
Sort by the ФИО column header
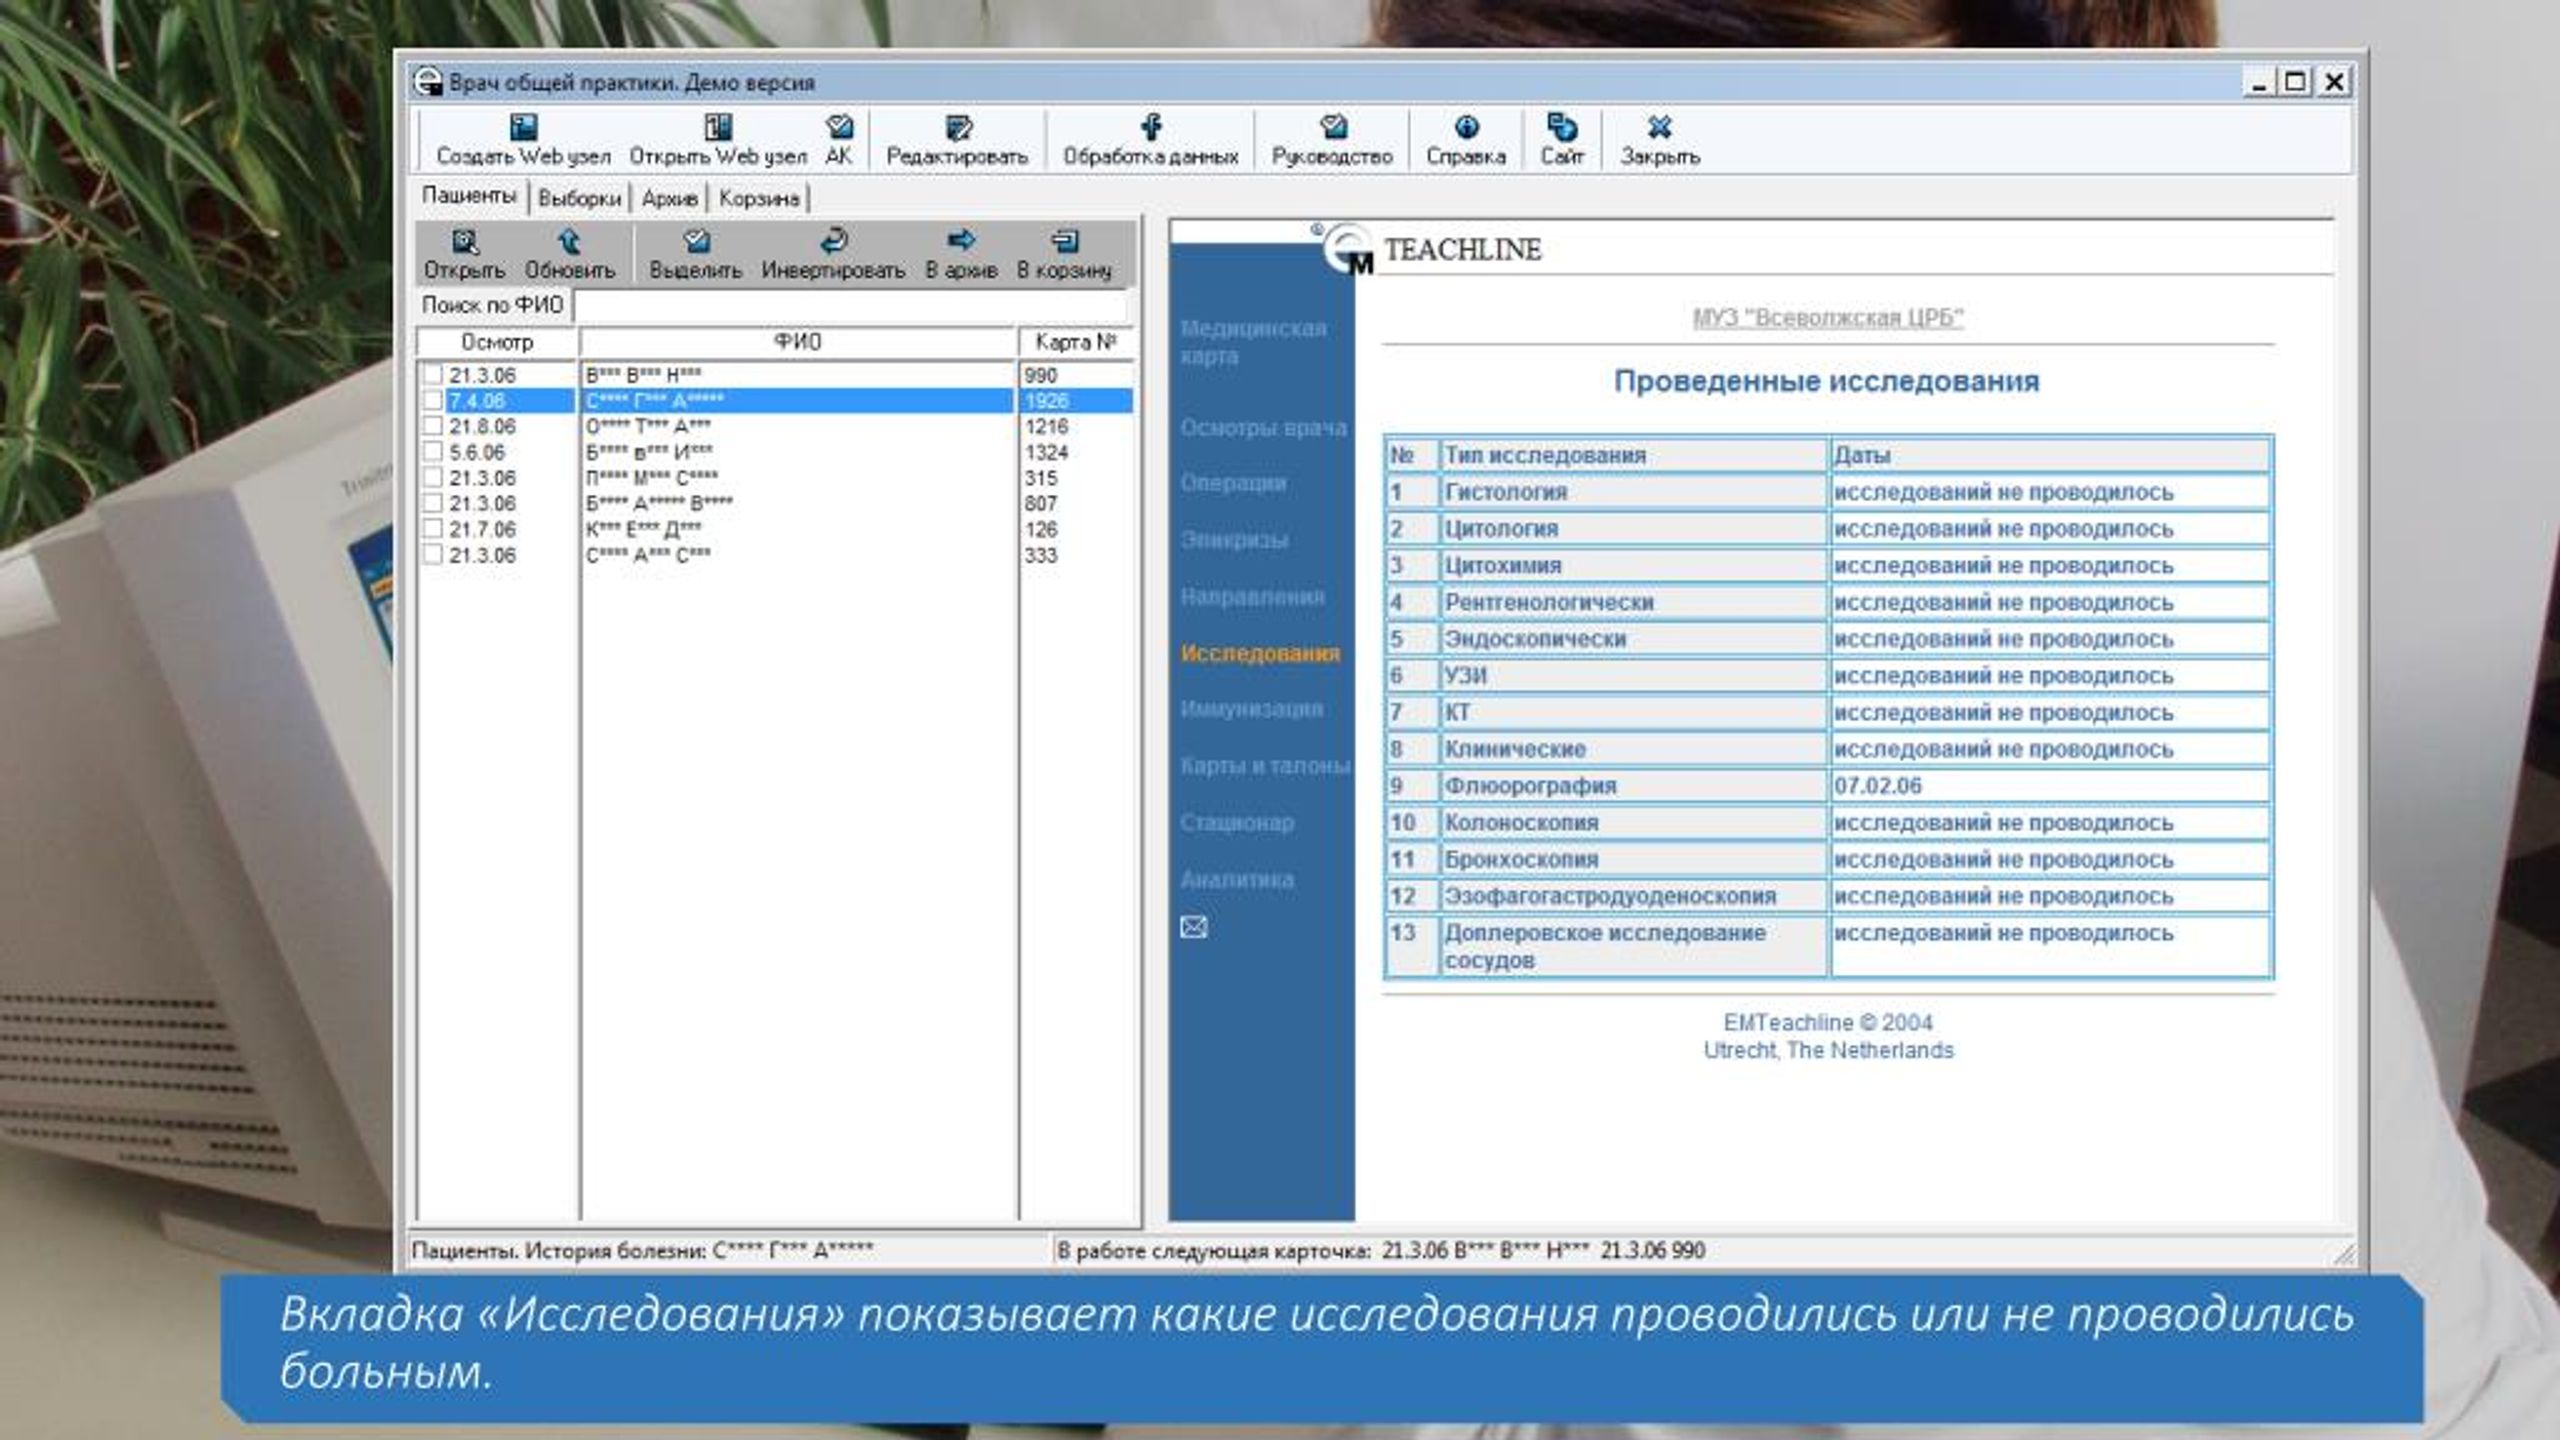(798, 342)
